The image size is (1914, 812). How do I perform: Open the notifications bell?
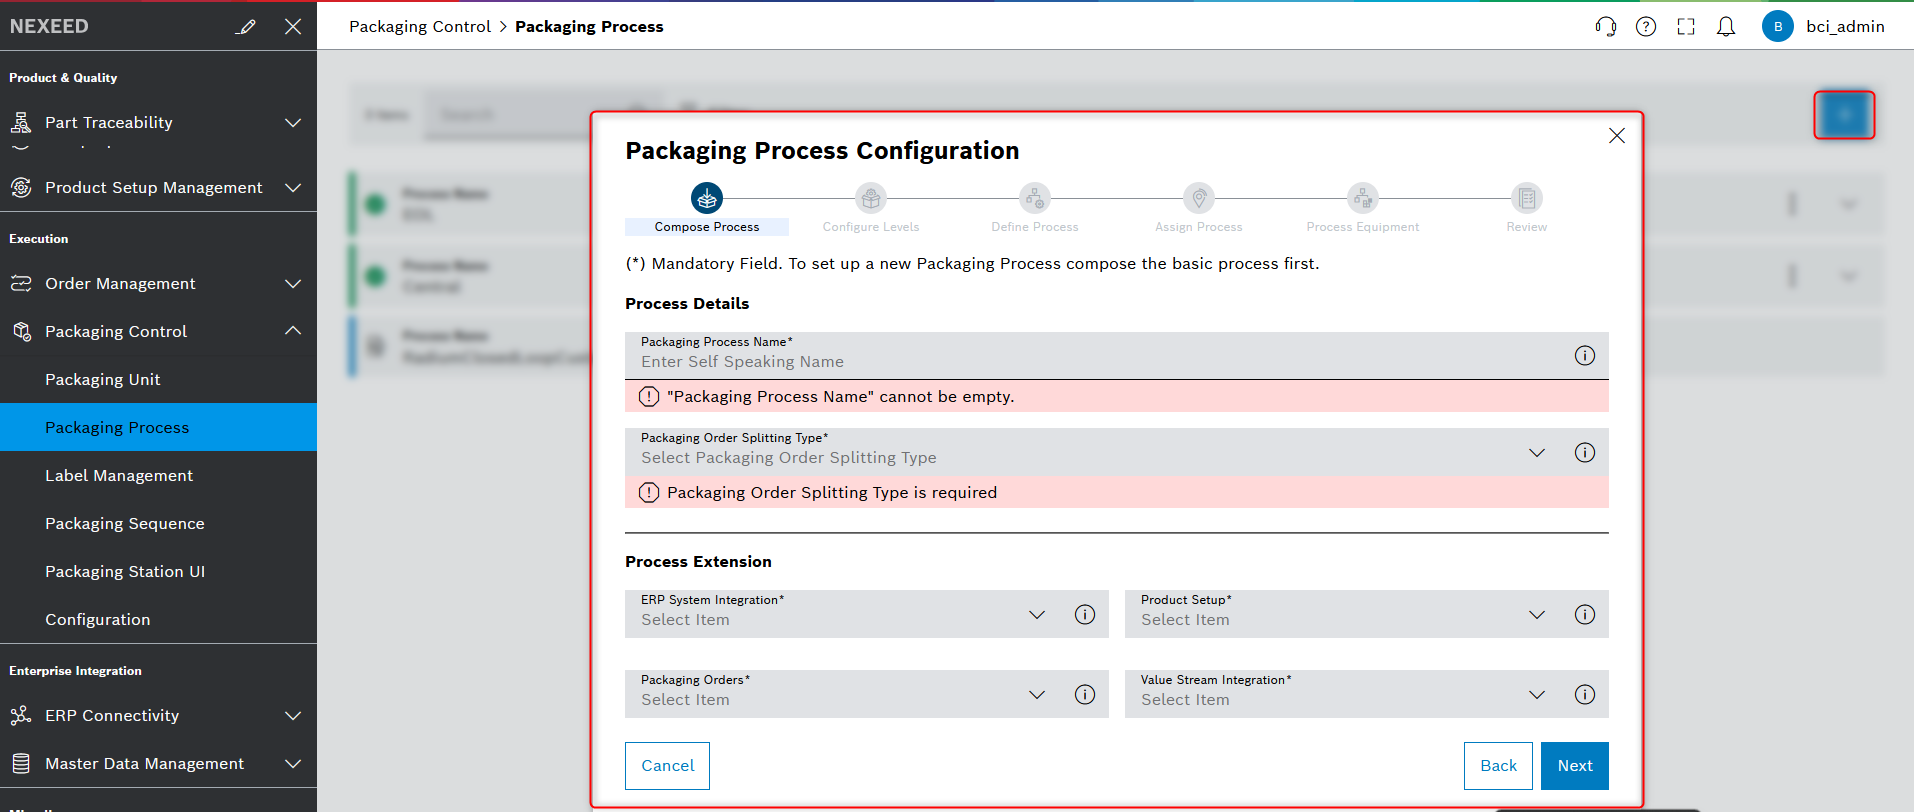1725,27
